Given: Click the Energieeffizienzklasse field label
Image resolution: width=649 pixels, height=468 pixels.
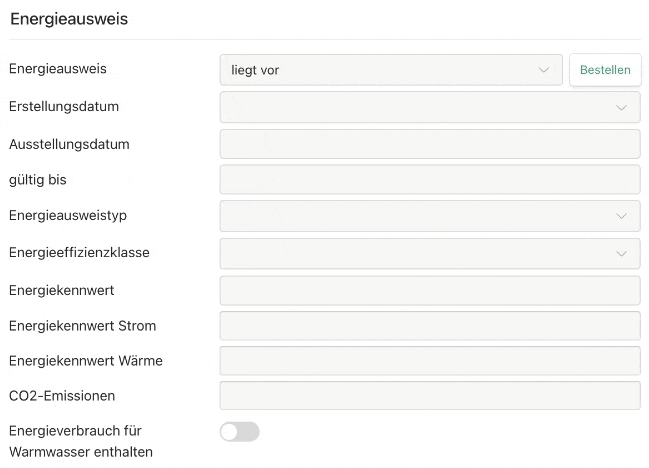Looking at the screenshot, I should pos(79,253).
